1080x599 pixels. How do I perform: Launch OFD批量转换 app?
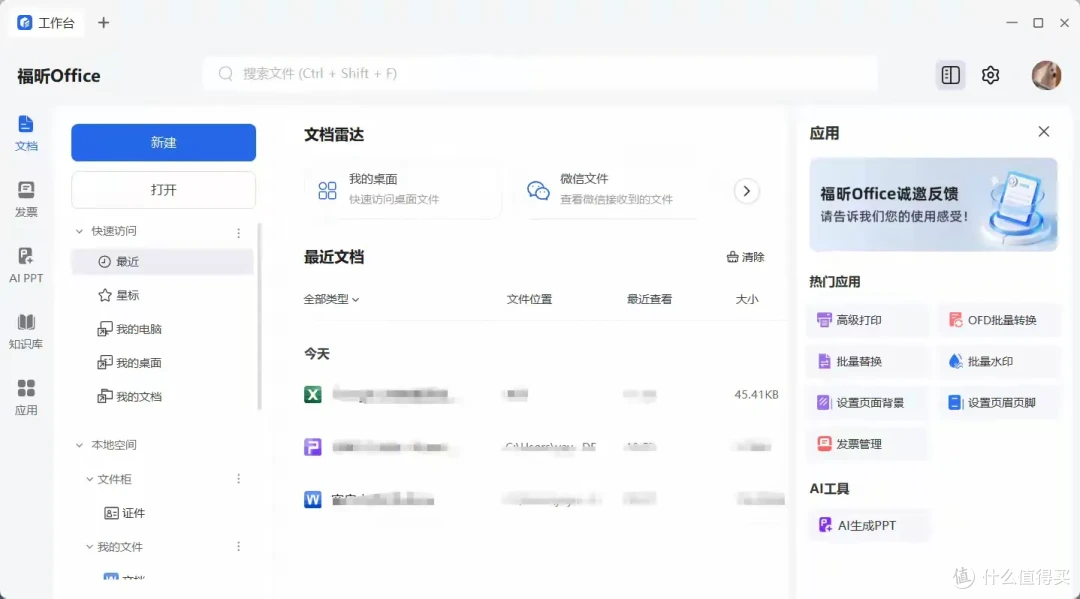point(999,320)
